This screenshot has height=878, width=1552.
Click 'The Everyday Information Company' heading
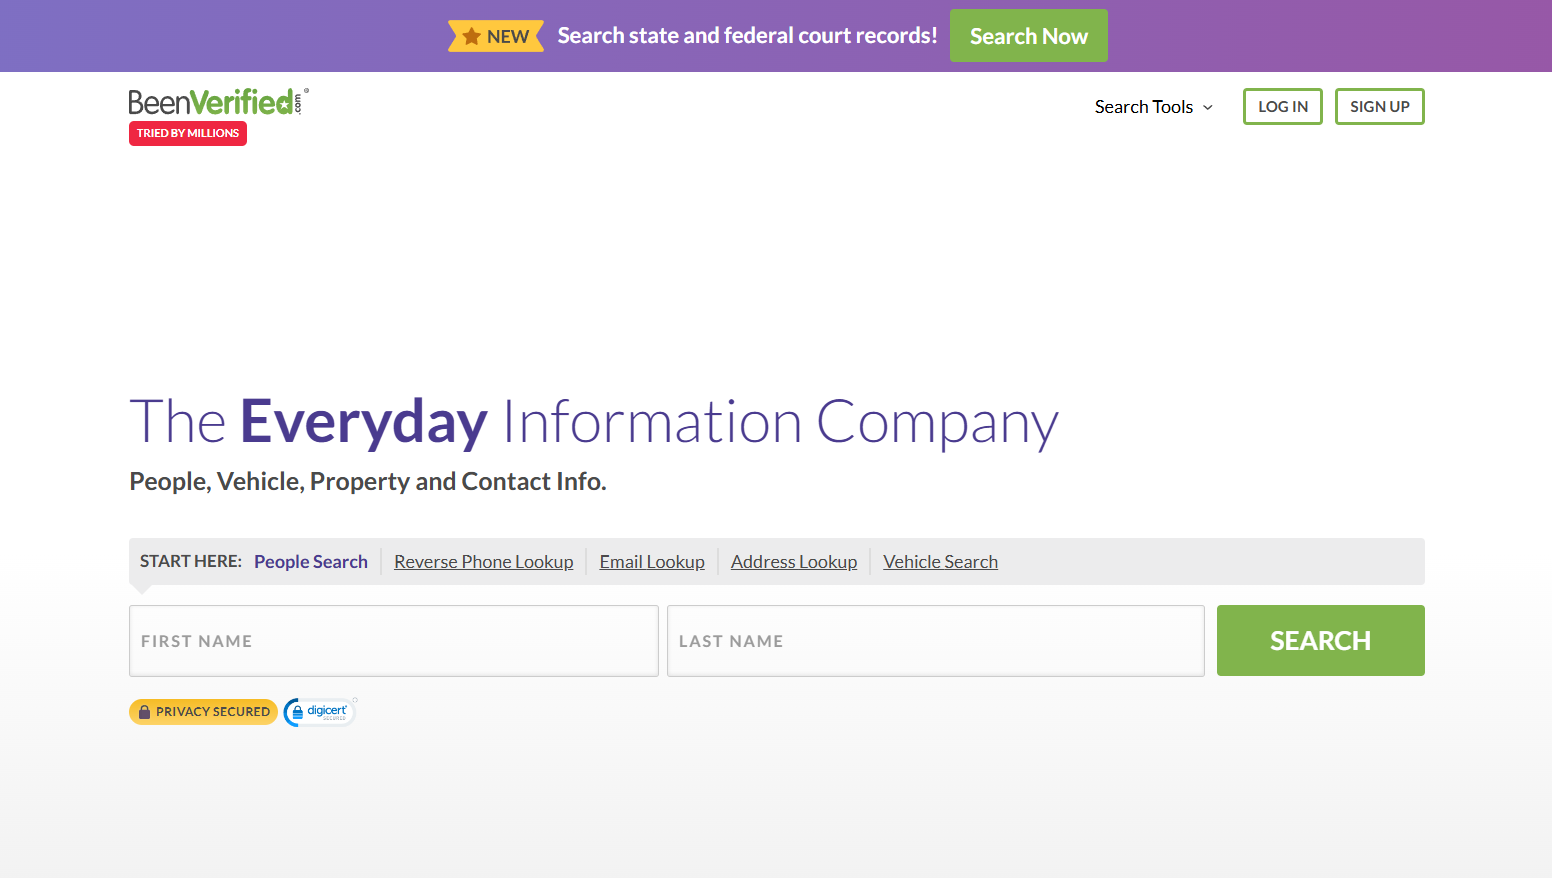[x=594, y=422]
